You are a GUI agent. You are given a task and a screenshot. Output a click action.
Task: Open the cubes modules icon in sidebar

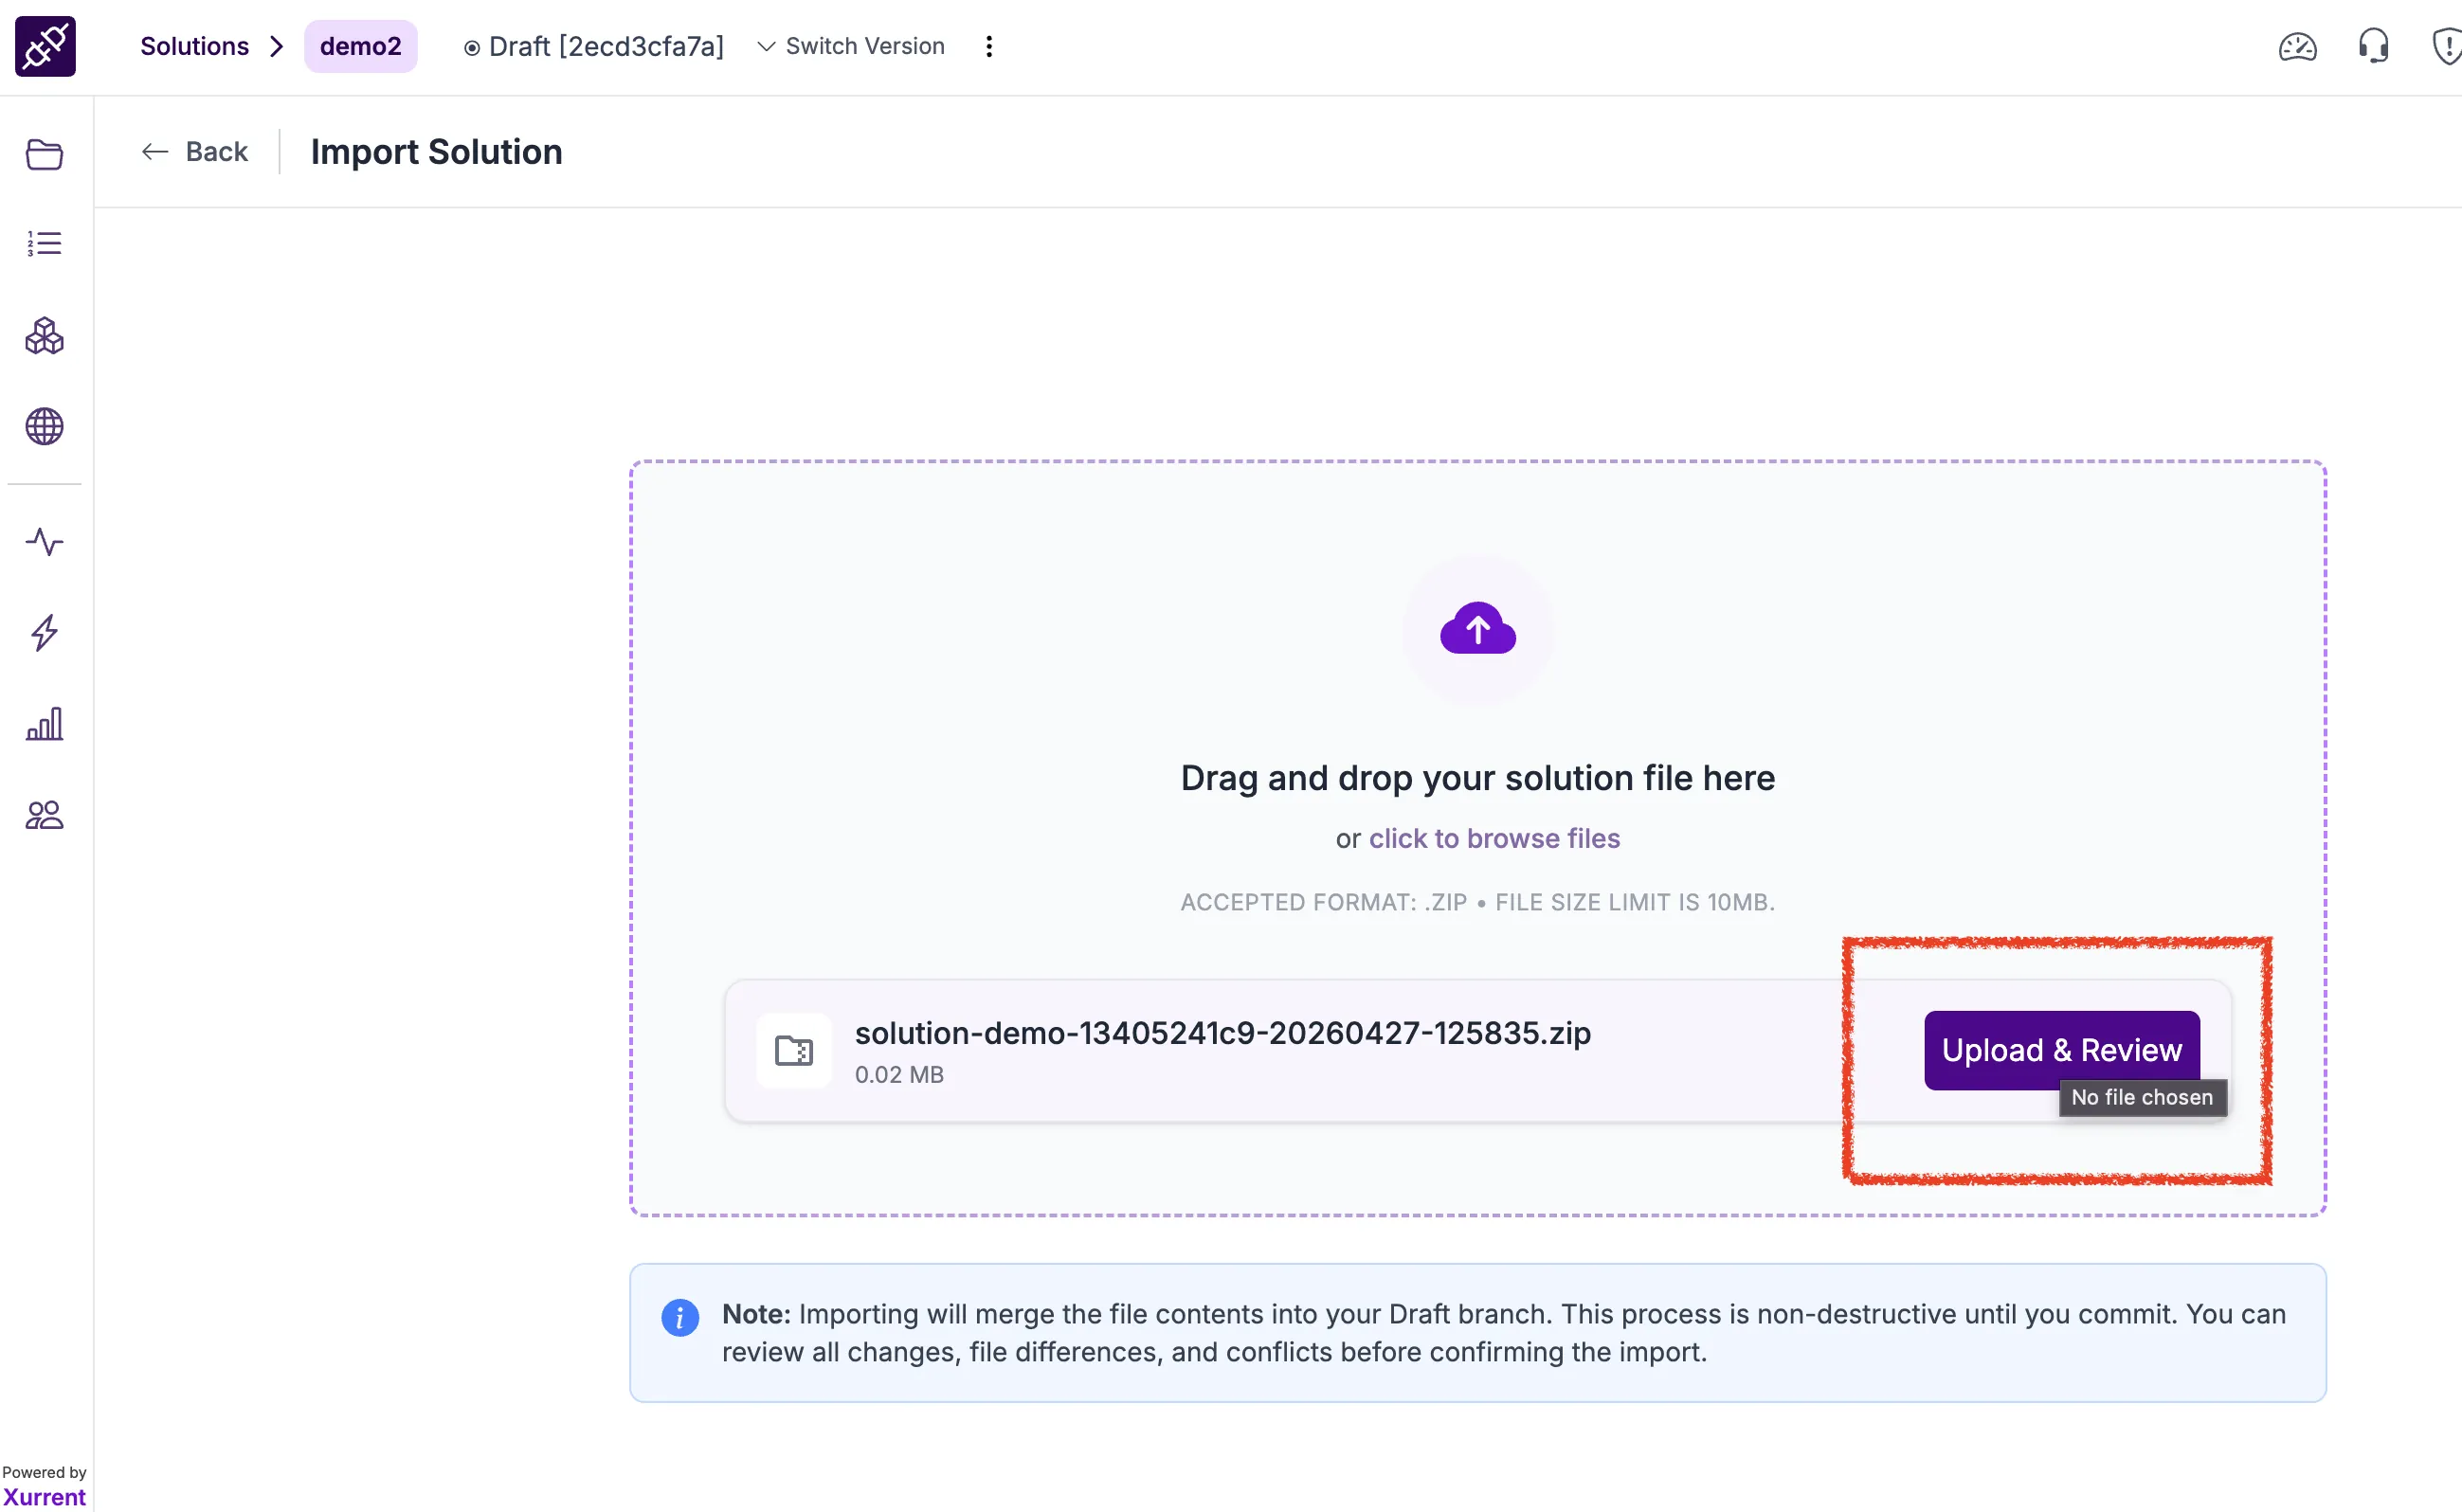[44, 336]
